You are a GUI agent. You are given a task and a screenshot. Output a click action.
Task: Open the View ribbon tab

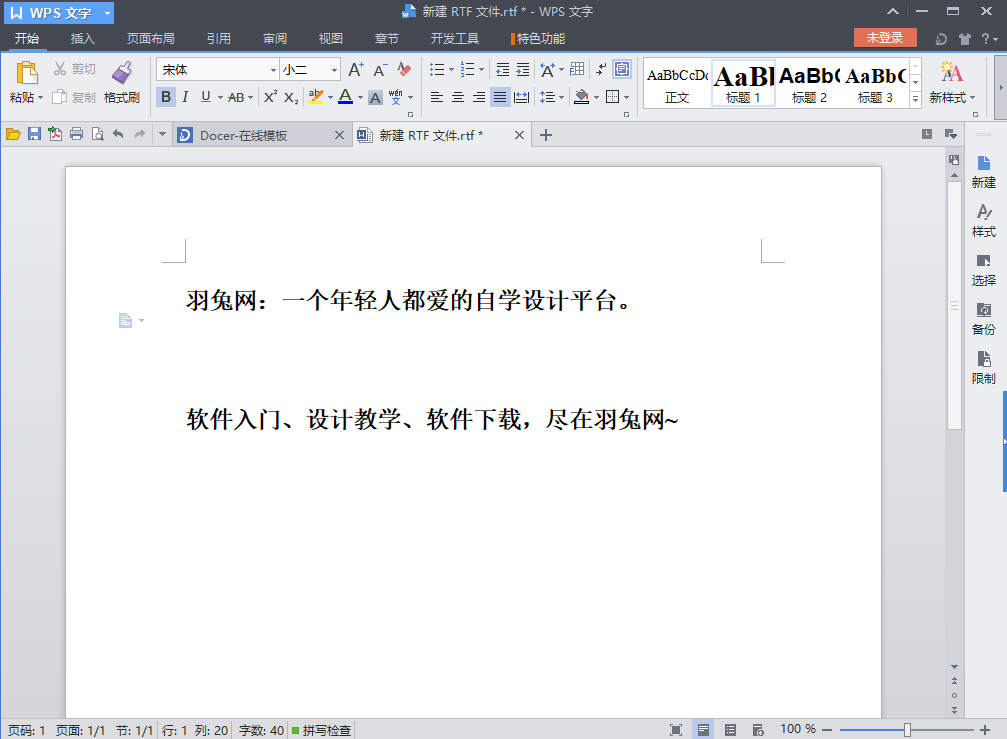click(331, 39)
